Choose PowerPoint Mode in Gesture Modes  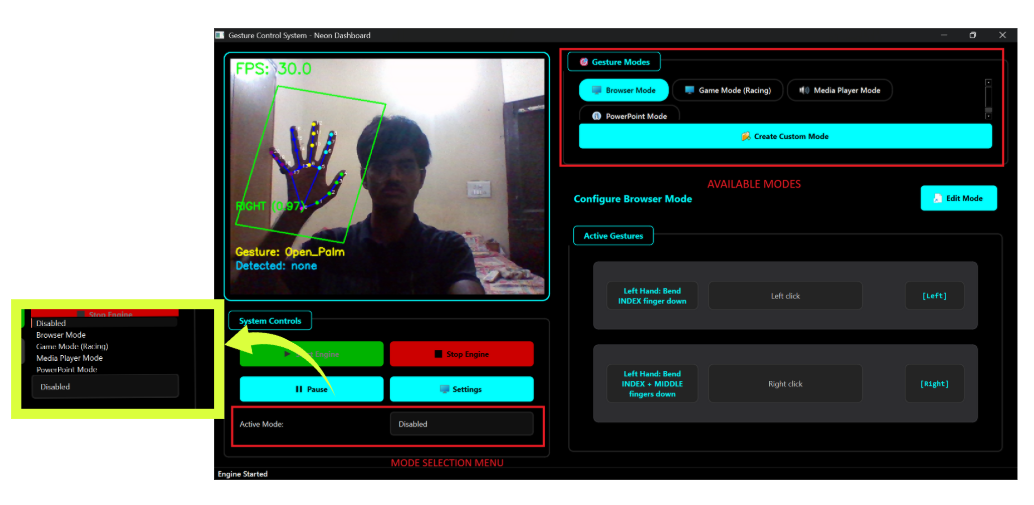point(629,115)
